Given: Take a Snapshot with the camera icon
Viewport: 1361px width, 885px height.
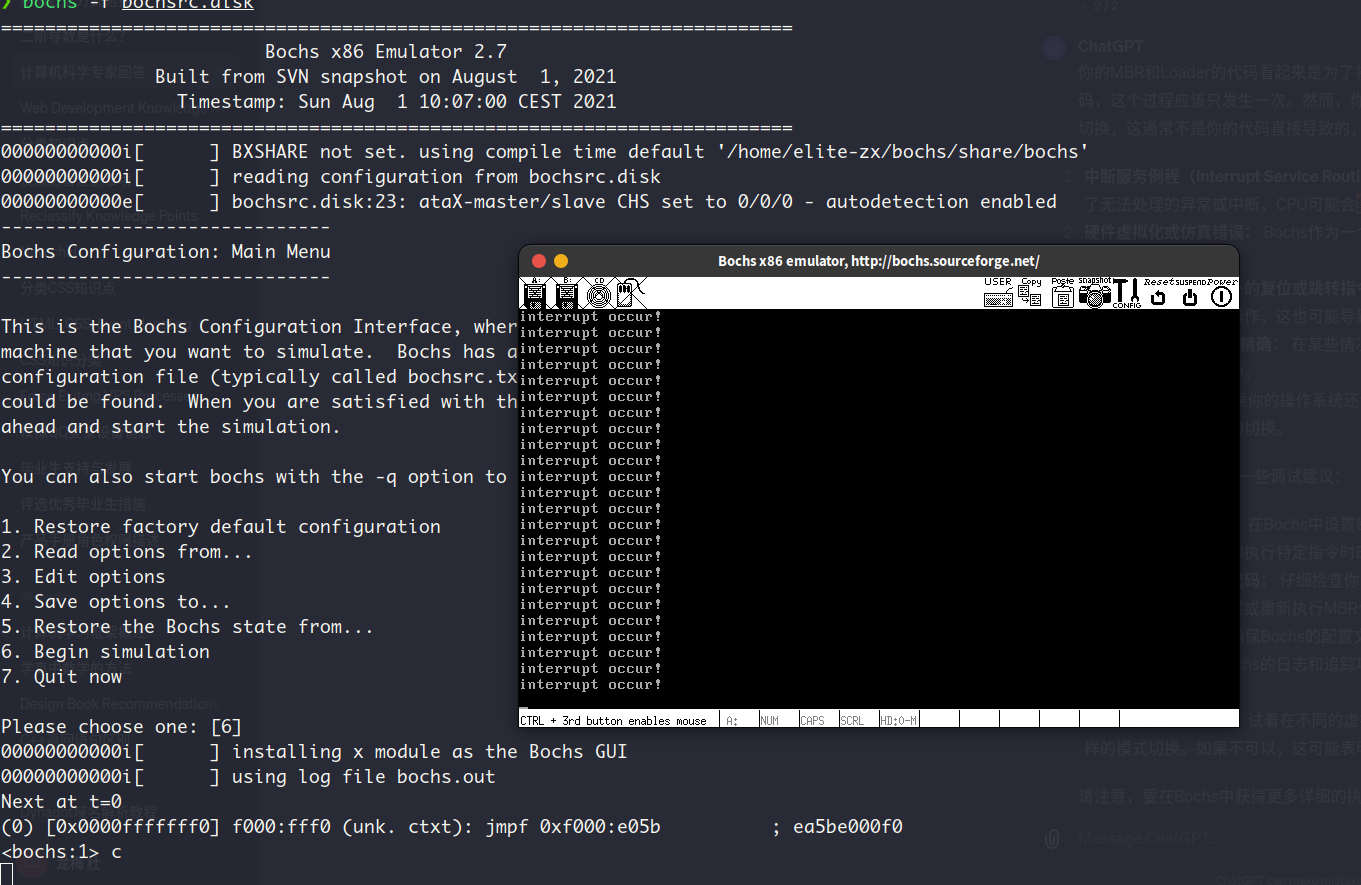Looking at the screenshot, I should (1094, 294).
